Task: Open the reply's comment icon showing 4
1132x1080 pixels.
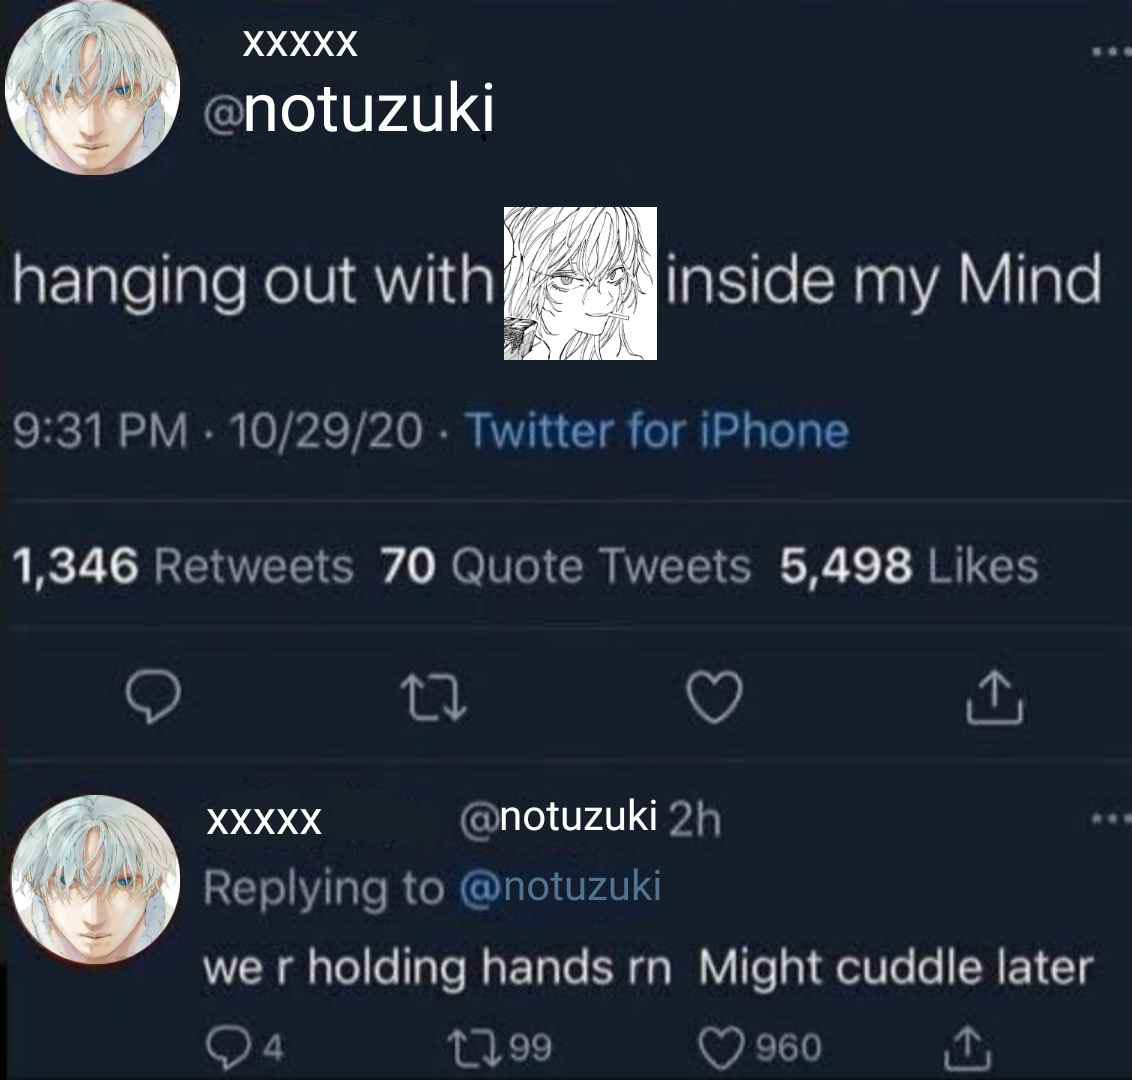Action: 245,1048
